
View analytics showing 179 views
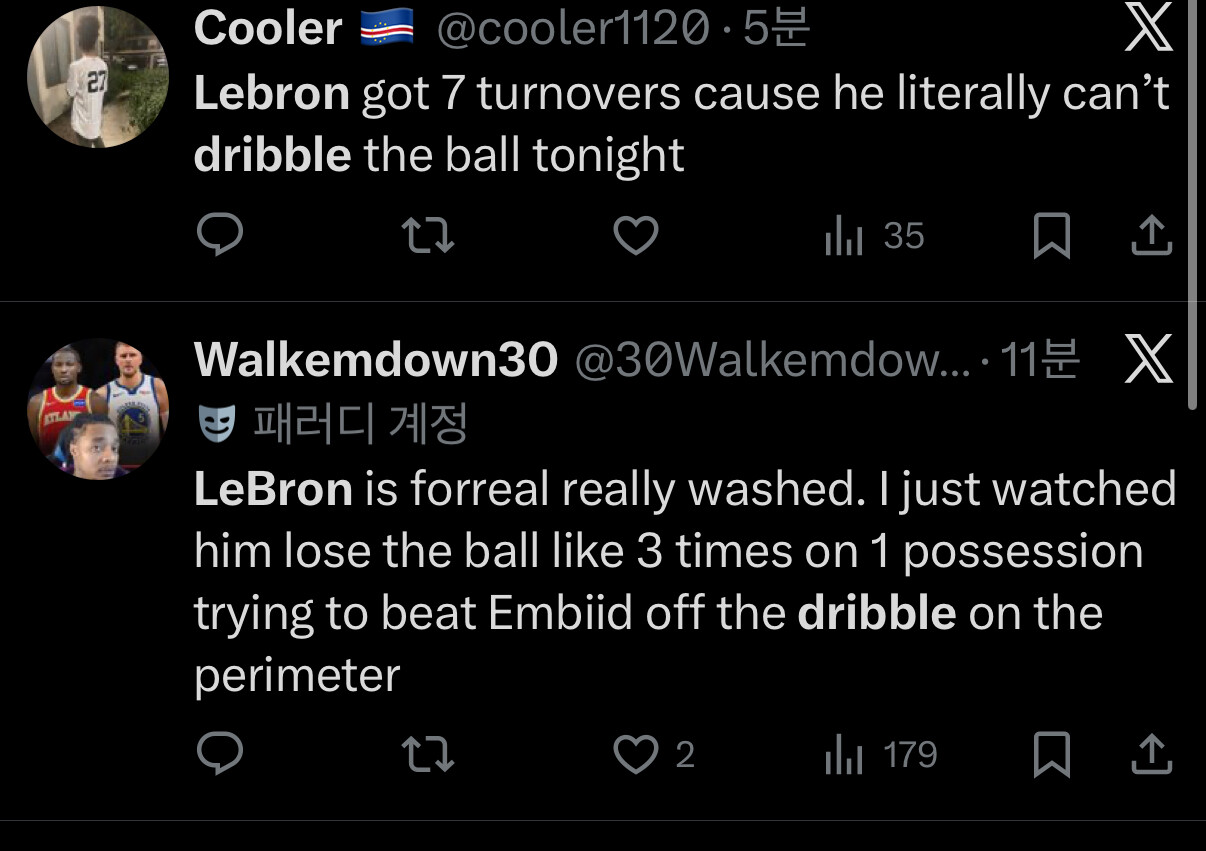click(x=880, y=755)
